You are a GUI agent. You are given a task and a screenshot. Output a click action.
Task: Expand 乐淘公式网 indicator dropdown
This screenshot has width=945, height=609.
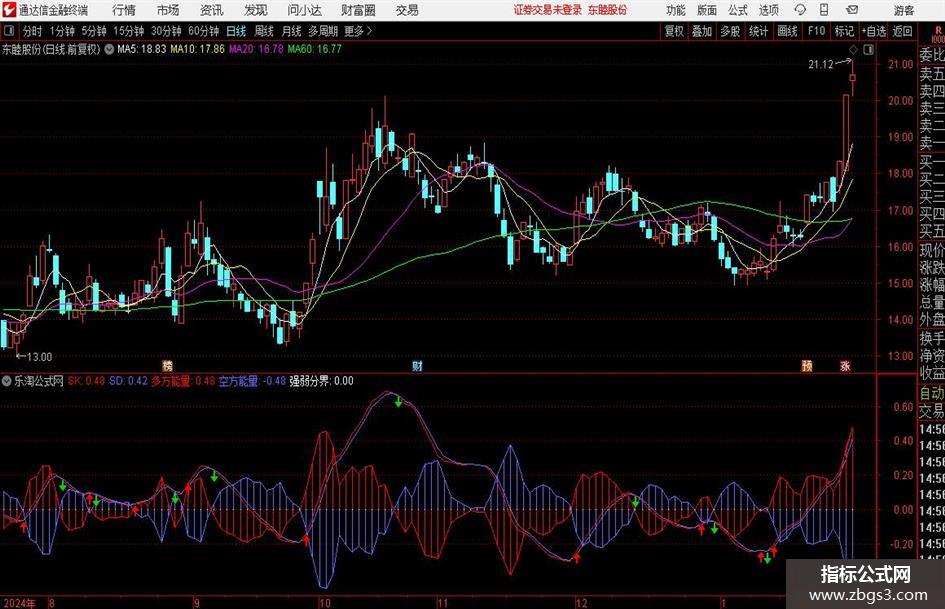(7, 380)
